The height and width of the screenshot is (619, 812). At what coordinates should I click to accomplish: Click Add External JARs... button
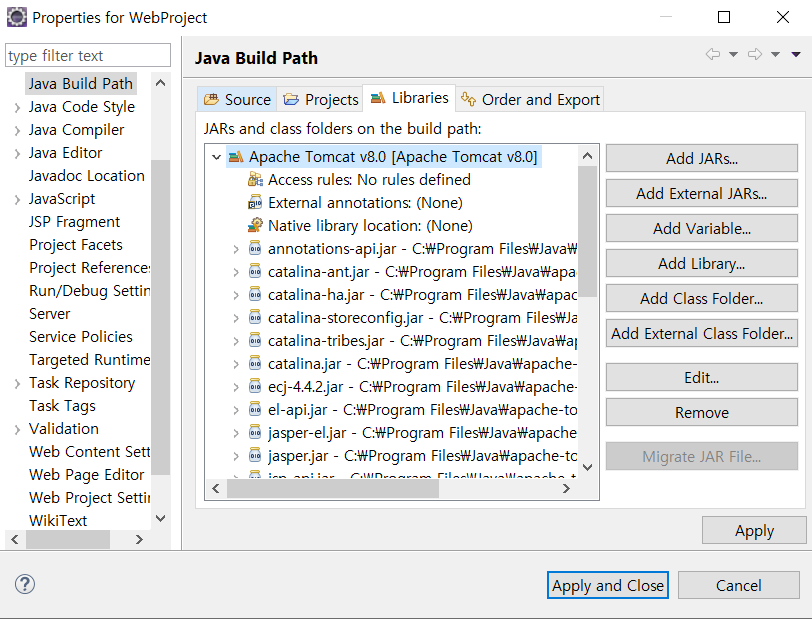[702, 193]
